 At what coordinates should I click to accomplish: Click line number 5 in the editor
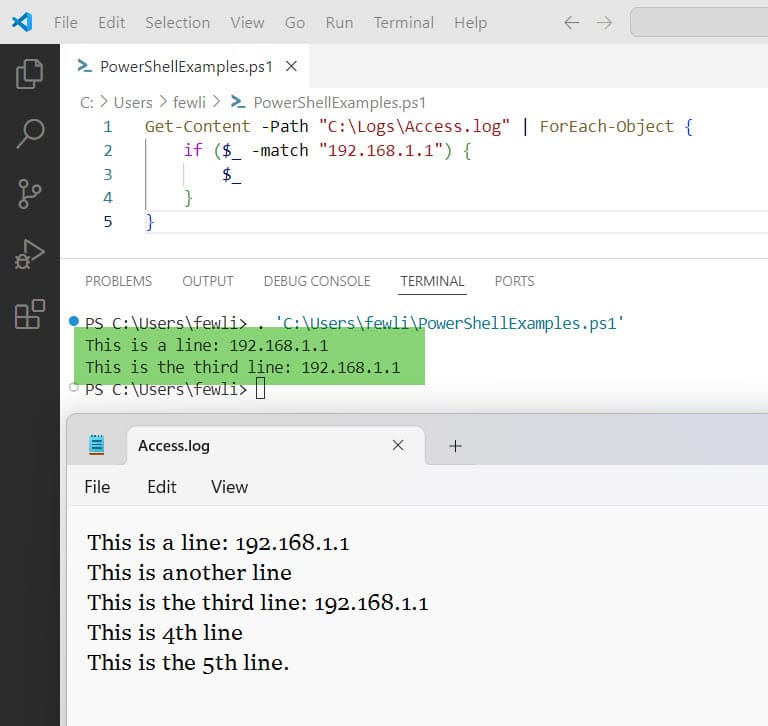click(x=108, y=222)
